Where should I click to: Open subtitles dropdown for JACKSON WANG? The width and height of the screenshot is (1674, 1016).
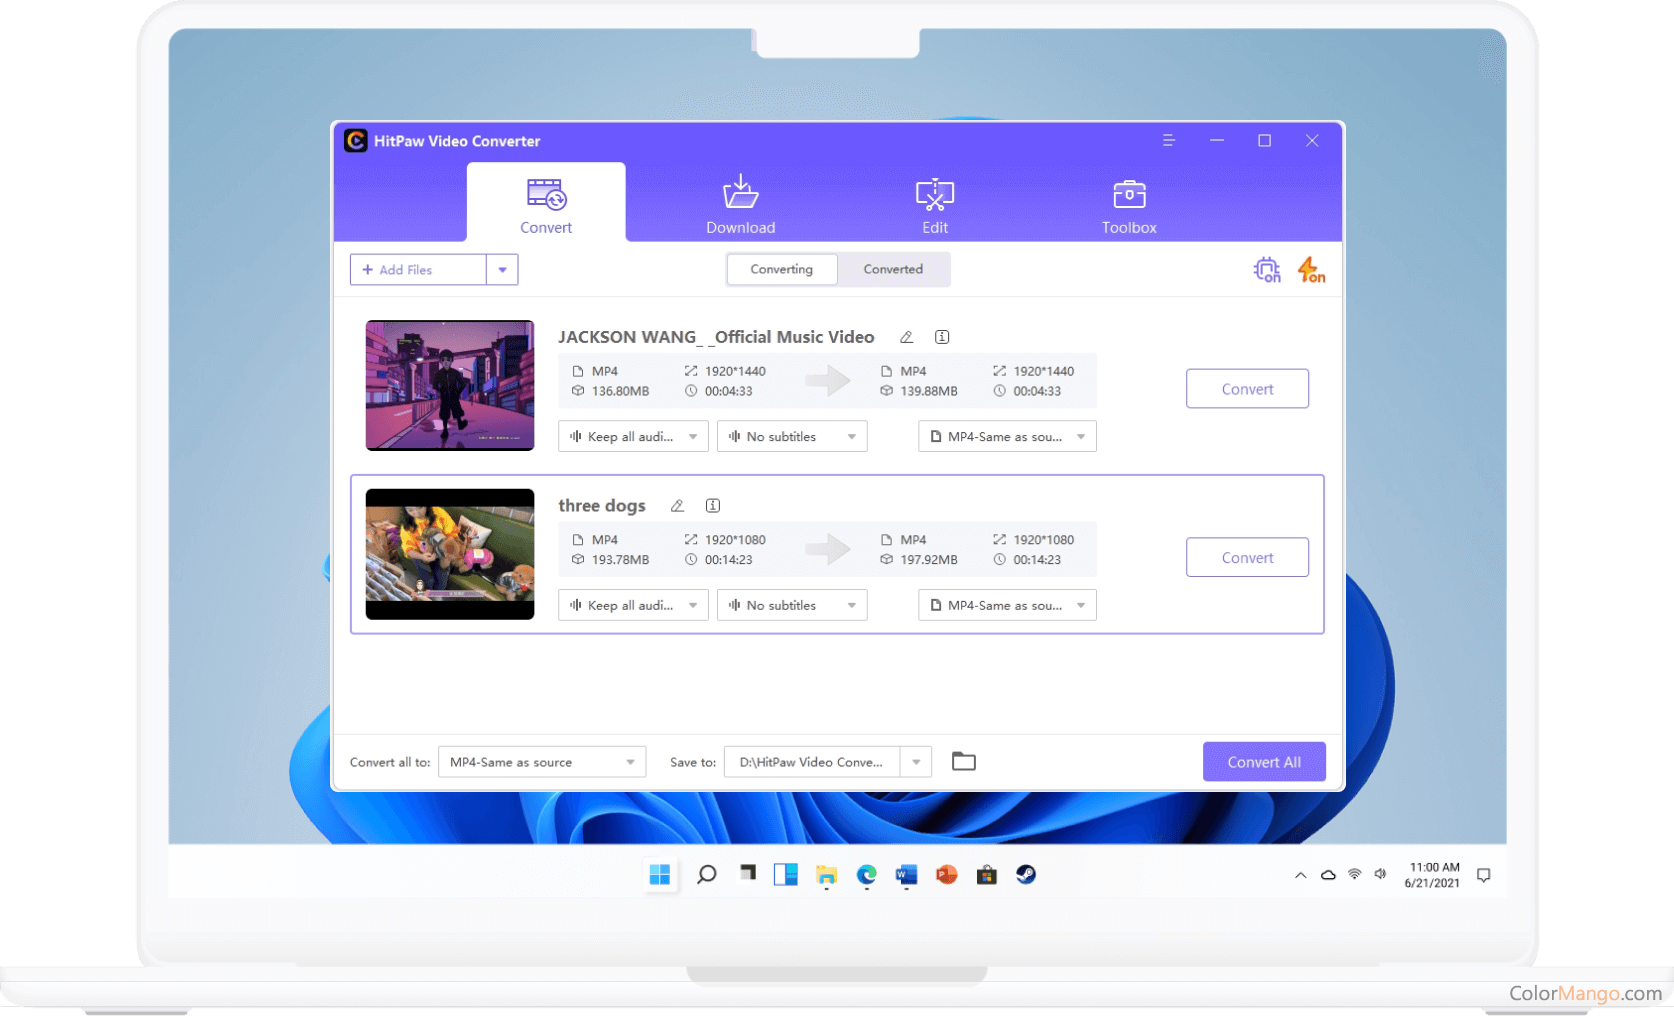pyautogui.click(x=792, y=437)
